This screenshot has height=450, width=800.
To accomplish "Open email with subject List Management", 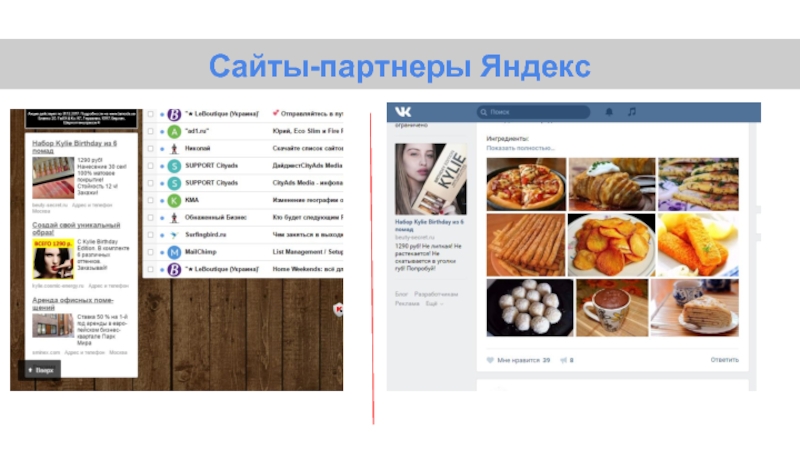I will (x=308, y=252).
